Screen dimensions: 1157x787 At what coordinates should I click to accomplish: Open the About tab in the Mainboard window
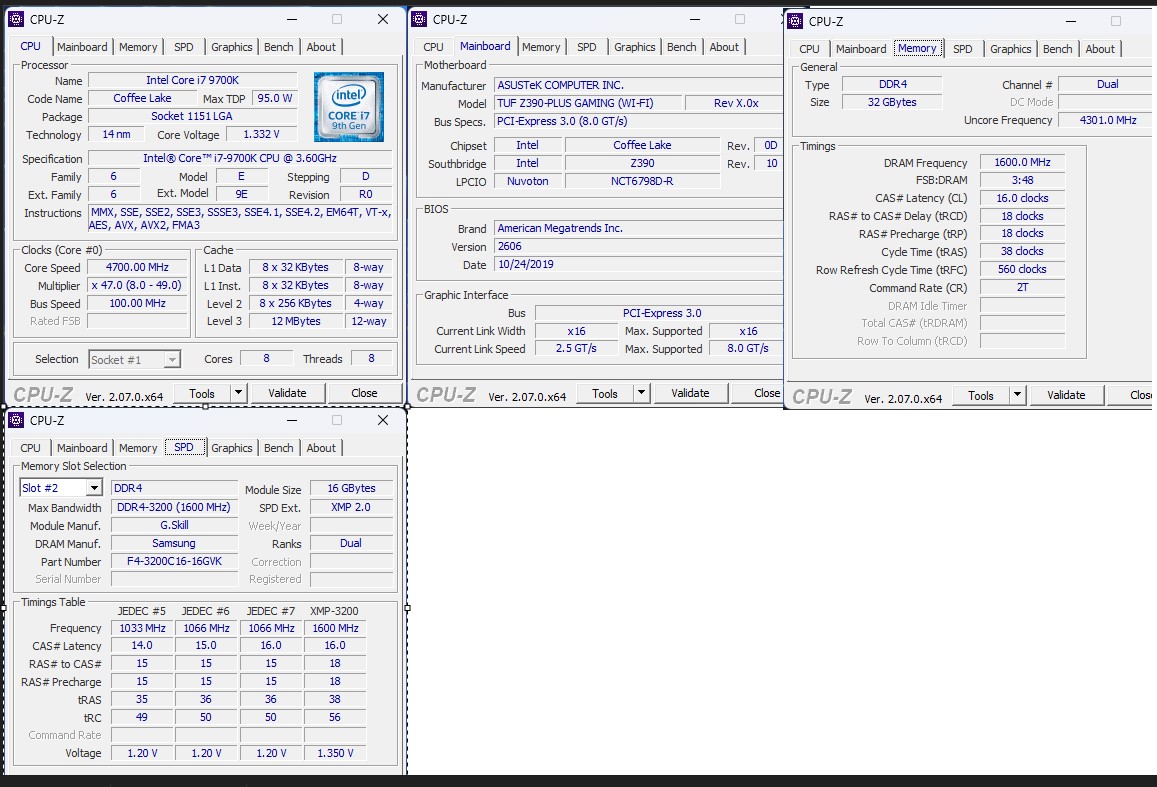724,46
